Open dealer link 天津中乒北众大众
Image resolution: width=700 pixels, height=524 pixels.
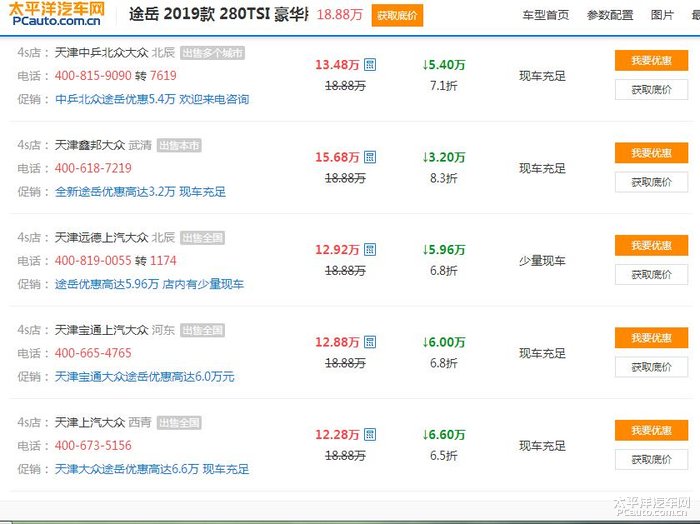tap(101, 53)
